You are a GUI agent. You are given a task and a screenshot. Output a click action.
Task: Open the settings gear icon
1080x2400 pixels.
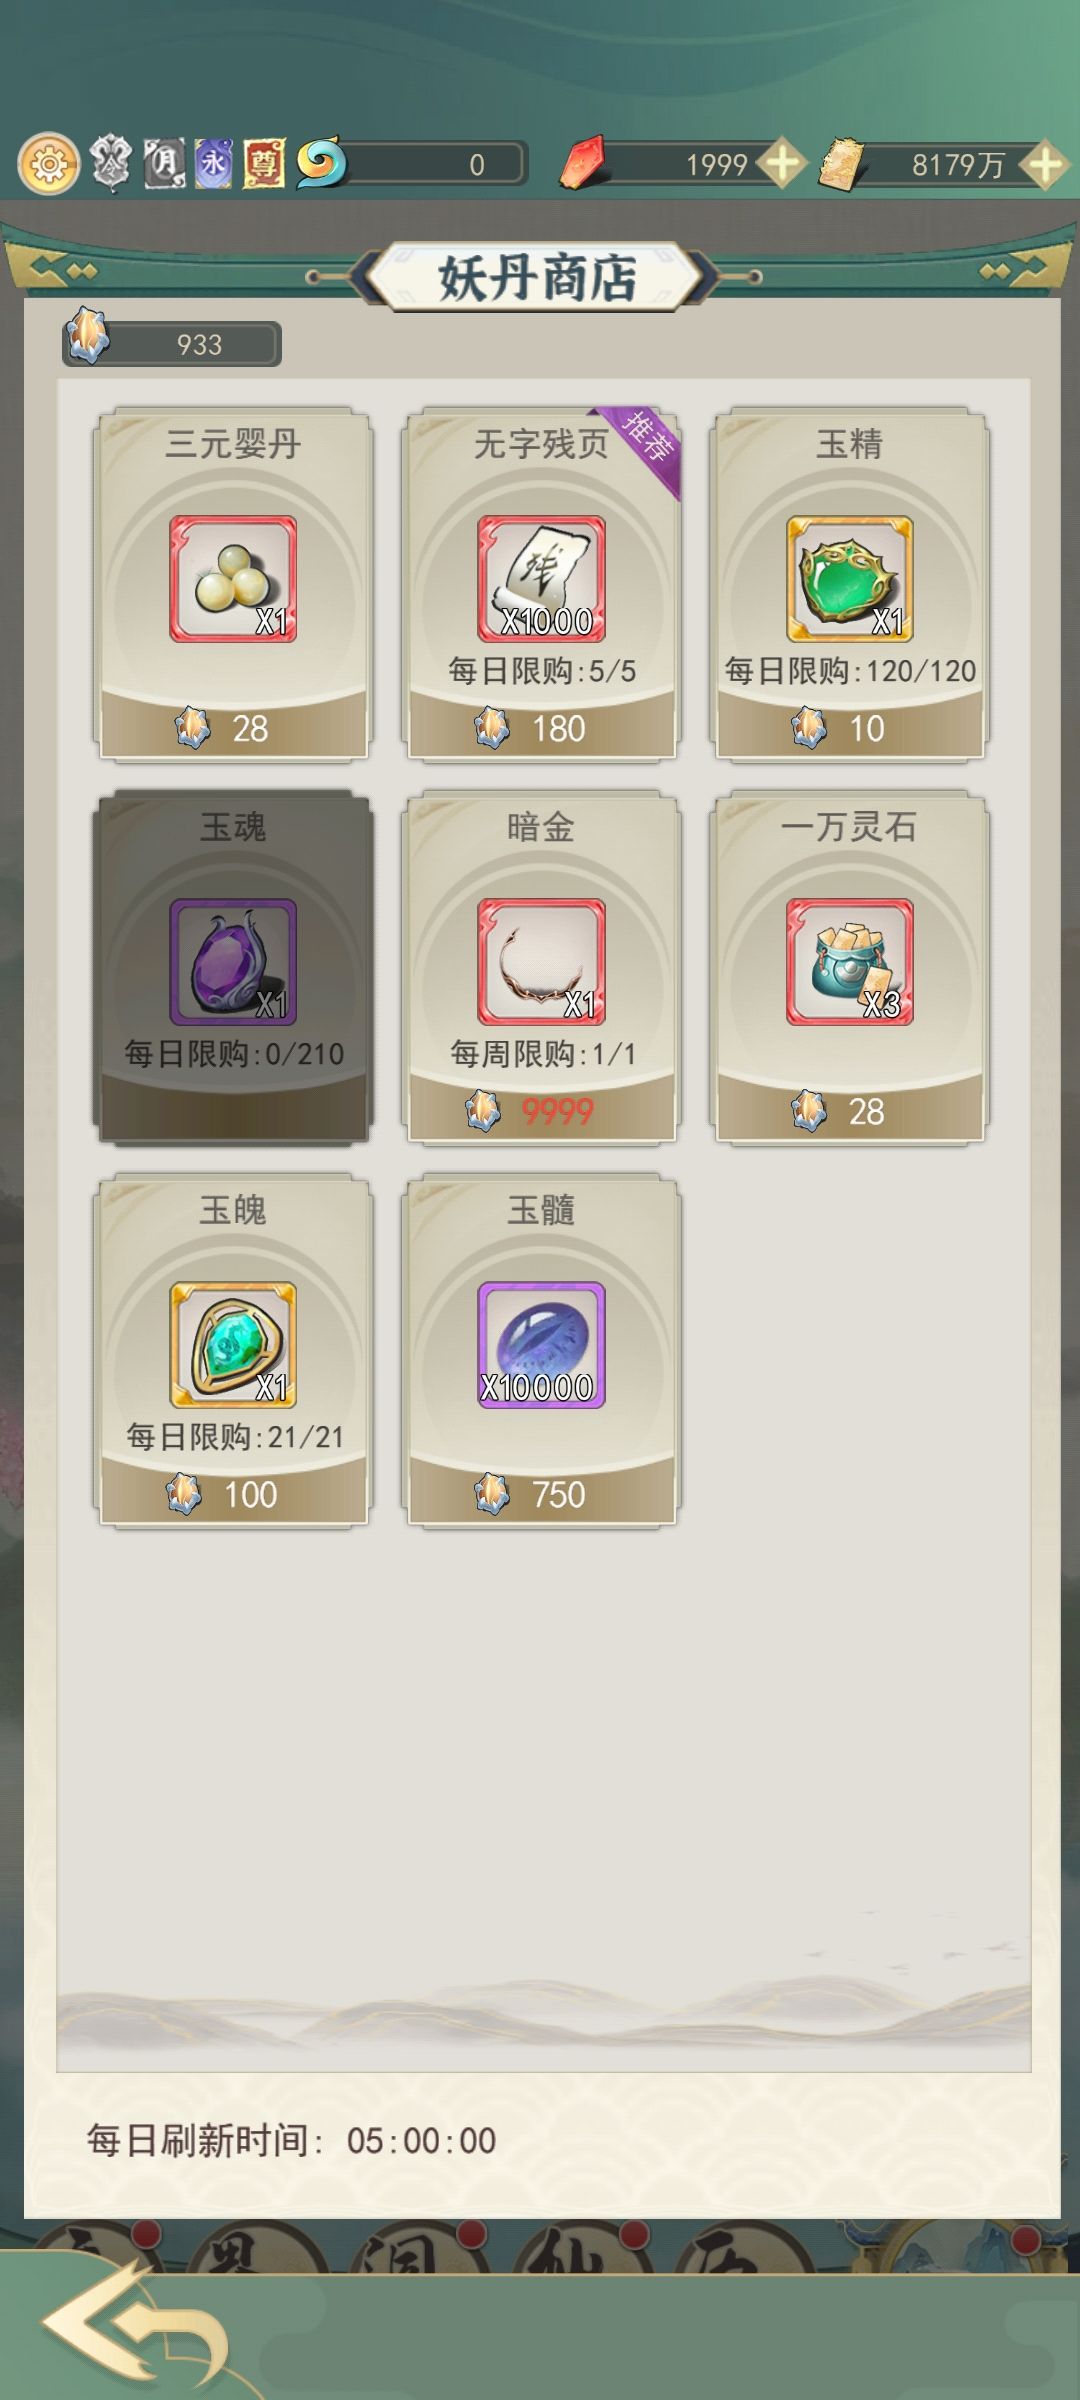[x=48, y=163]
